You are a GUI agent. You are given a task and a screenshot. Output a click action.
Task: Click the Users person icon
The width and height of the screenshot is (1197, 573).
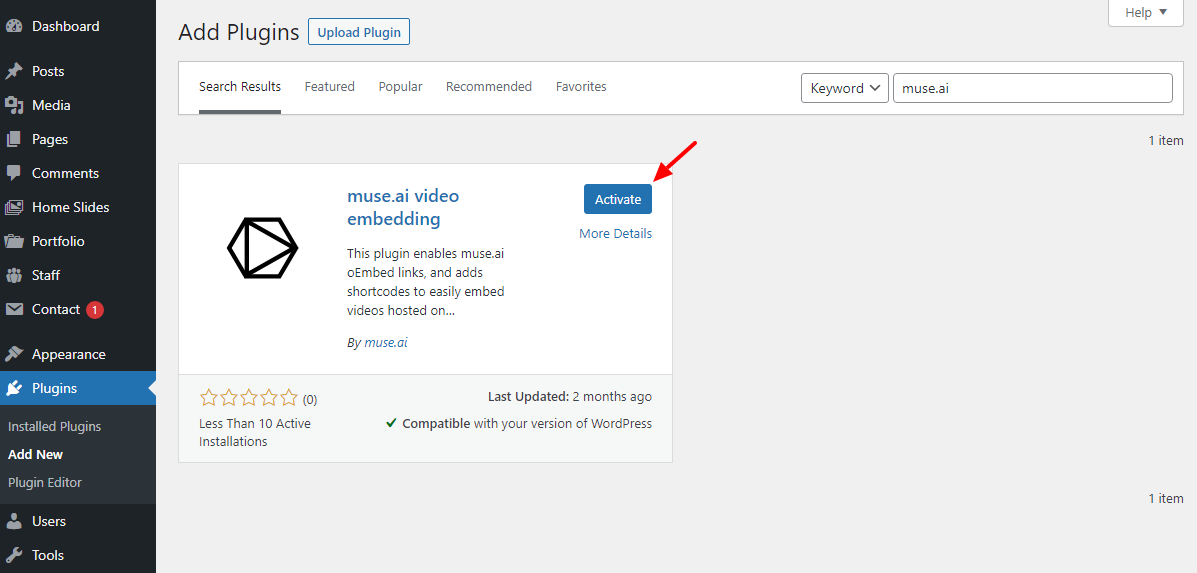(14, 521)
